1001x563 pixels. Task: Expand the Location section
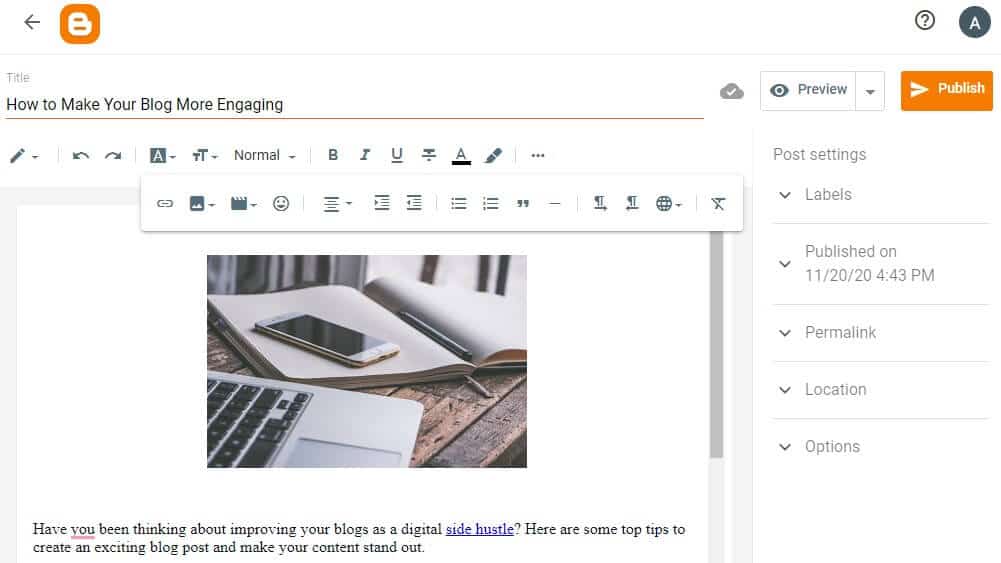click(x=881, y=389)
